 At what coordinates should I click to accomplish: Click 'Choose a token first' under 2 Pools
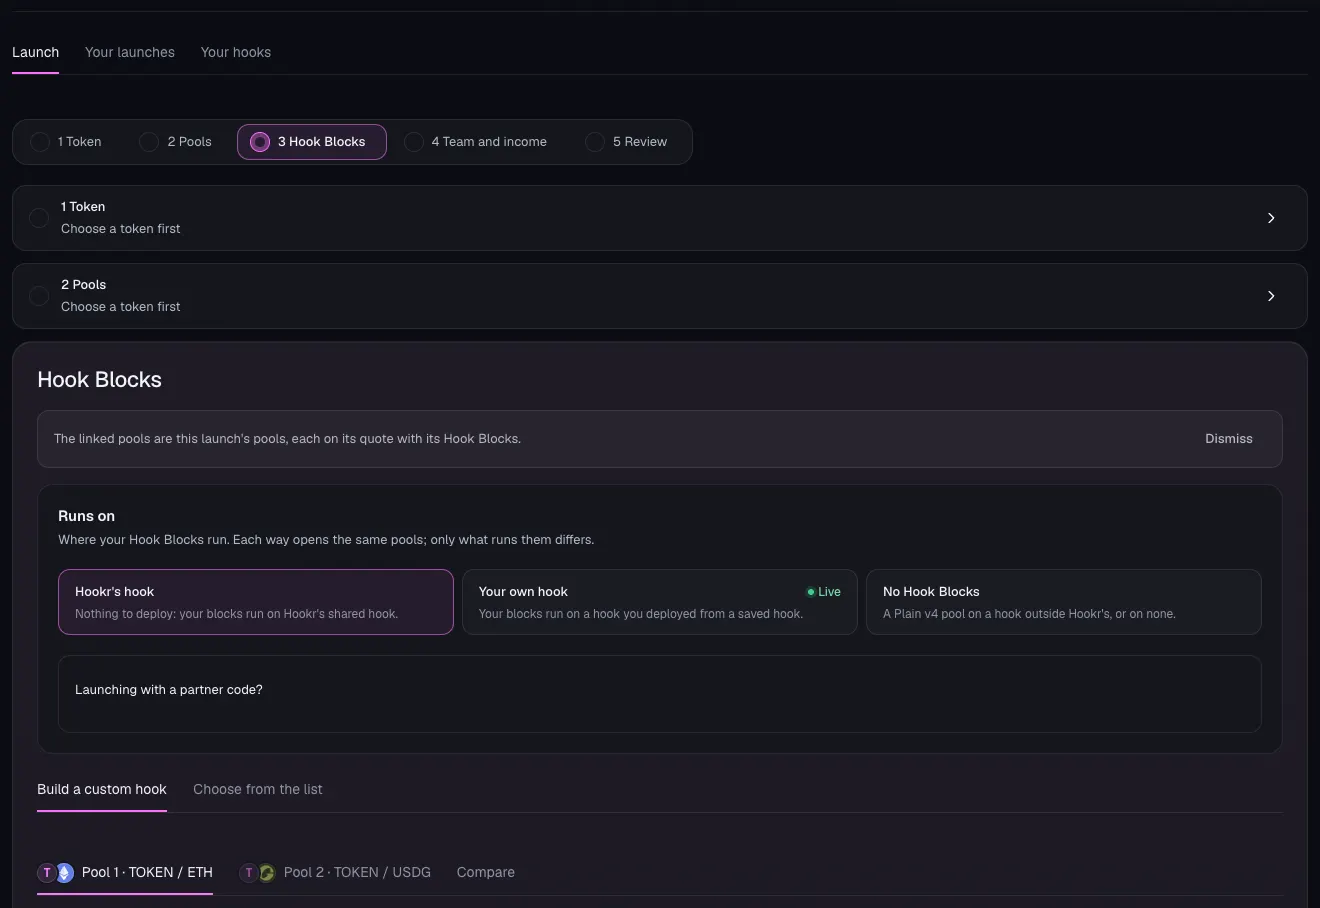click(121, 307)
